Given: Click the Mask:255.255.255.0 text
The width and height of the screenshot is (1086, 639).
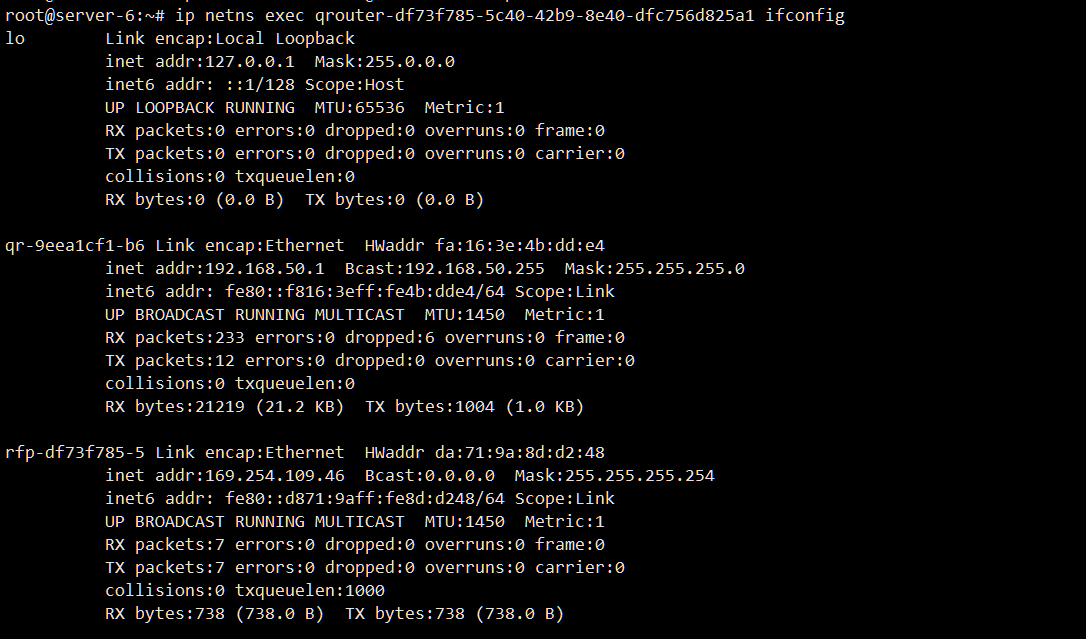Looking at the screenshot, I should pyautogui.click(x=655, y=269).
